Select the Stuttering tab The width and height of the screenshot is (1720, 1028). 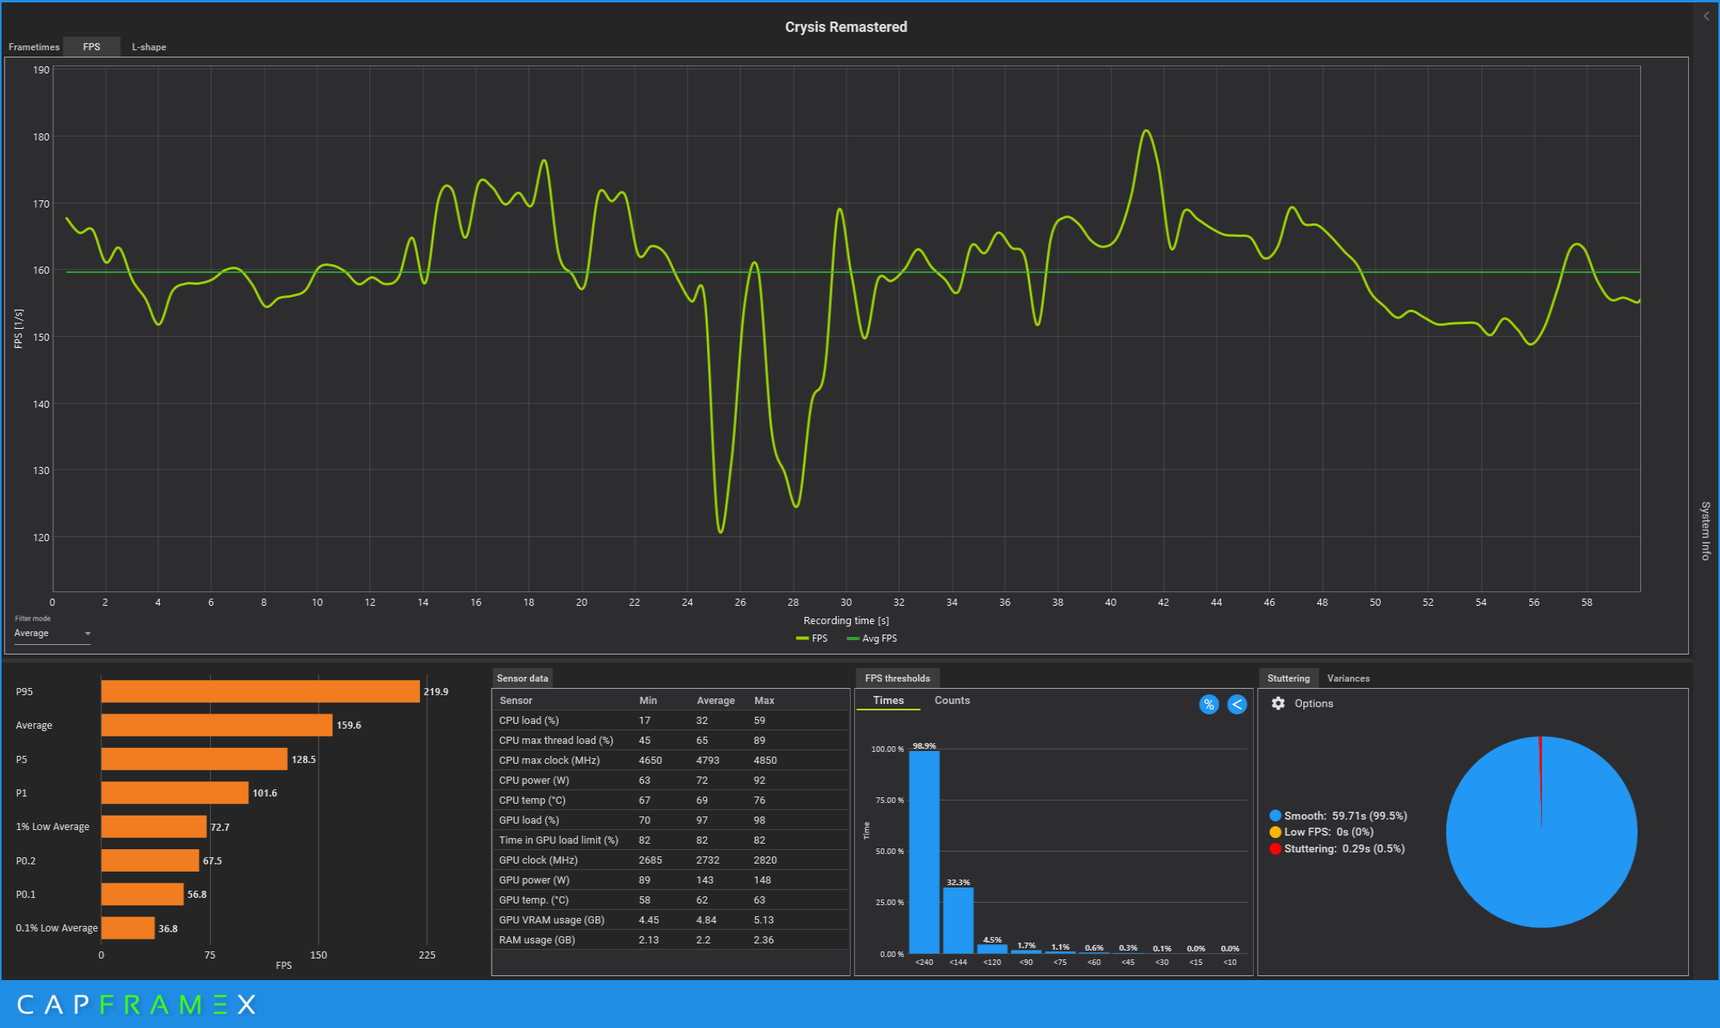(1288, 678)
